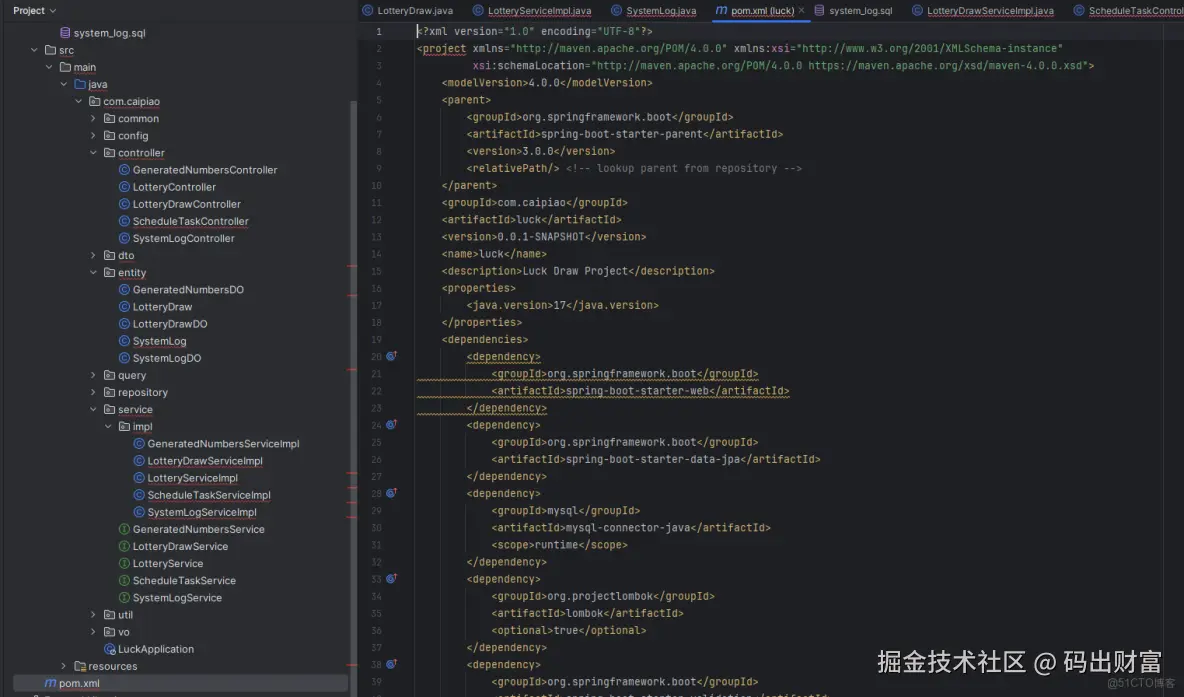Click gutter dependency icon on line 33

point(391,578)
